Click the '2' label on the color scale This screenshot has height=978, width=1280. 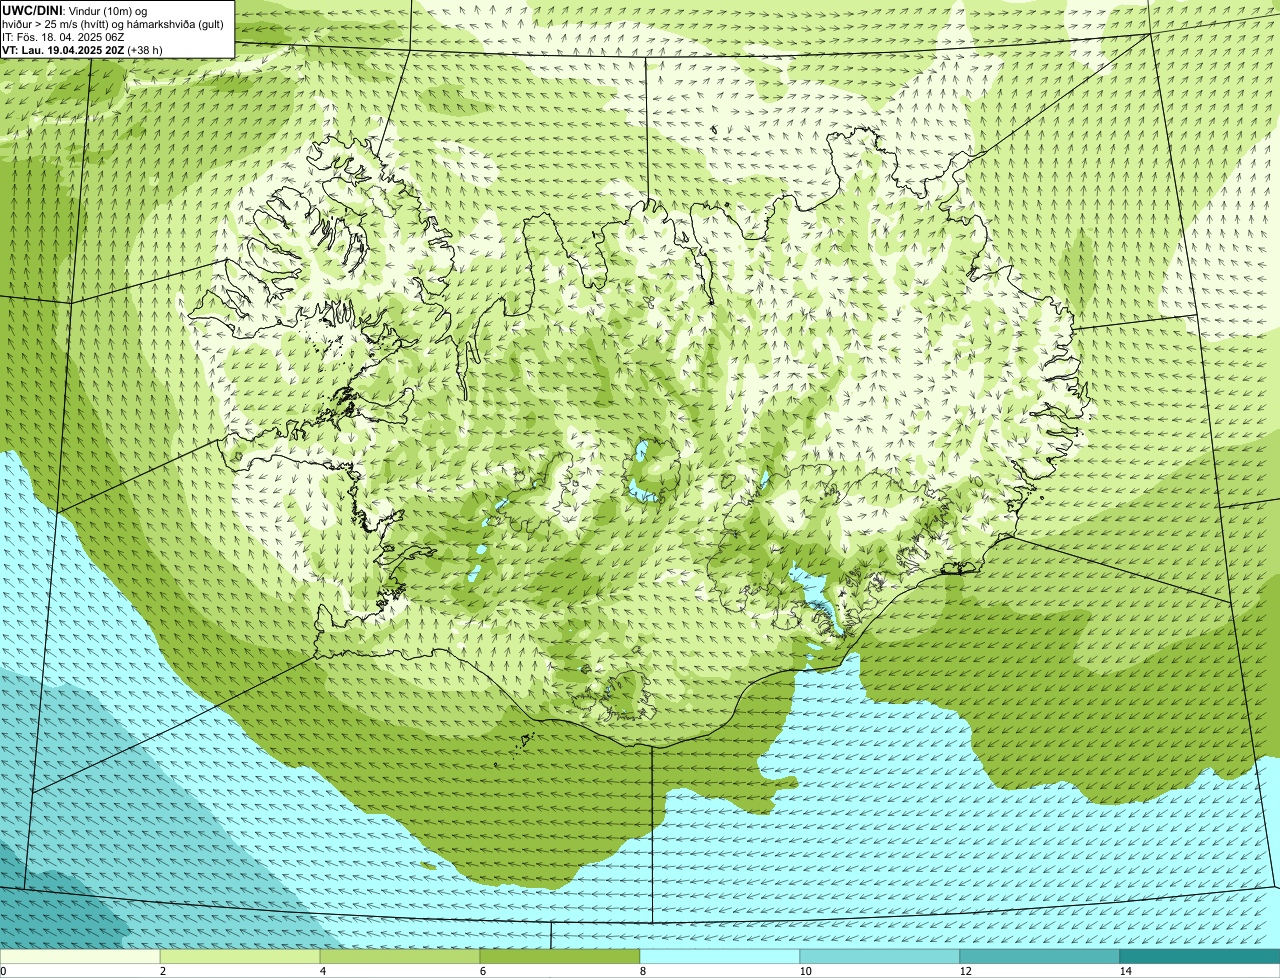pyautogui.click(x=162, y=971)
